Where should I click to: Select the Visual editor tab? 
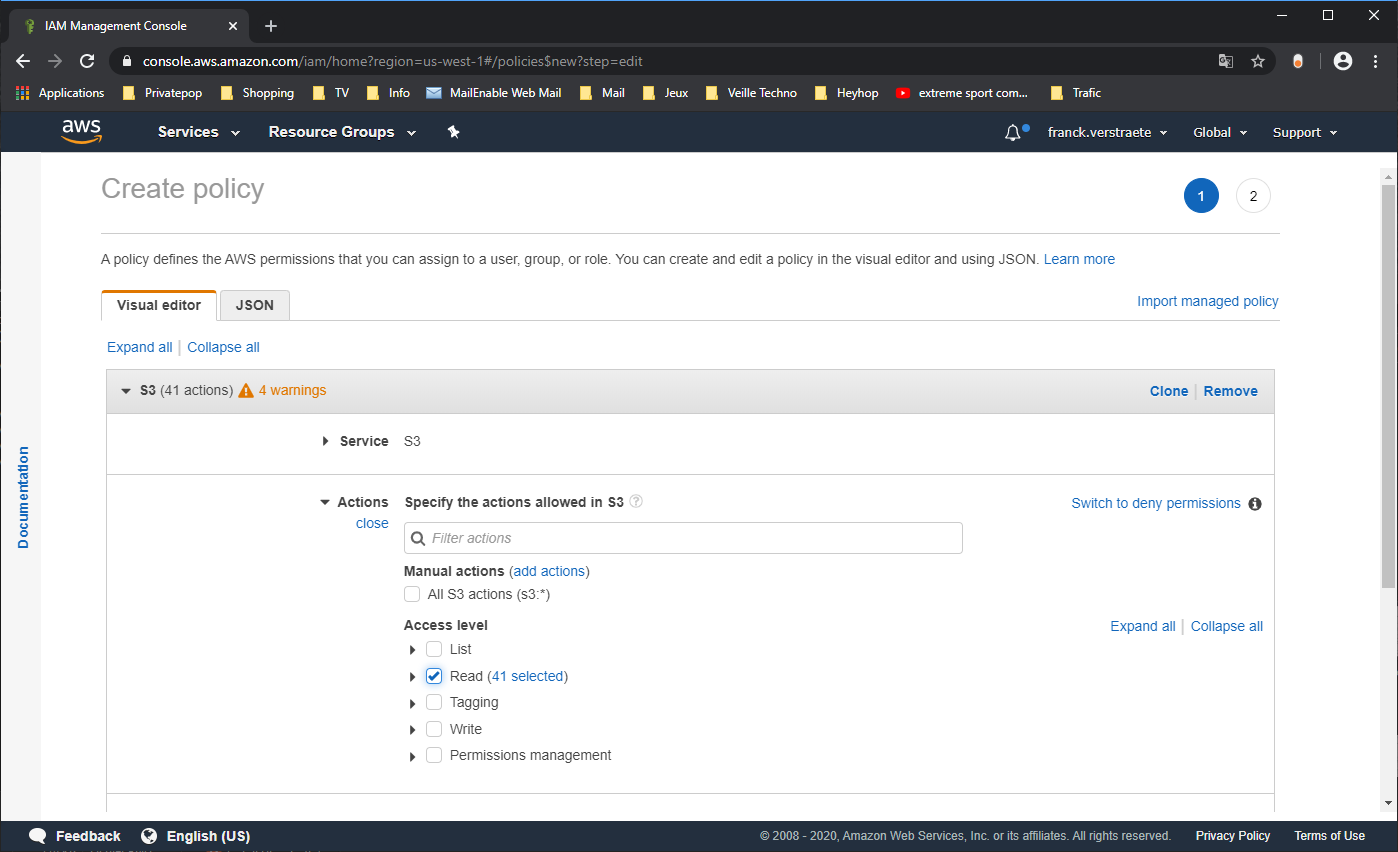(159, 305)
